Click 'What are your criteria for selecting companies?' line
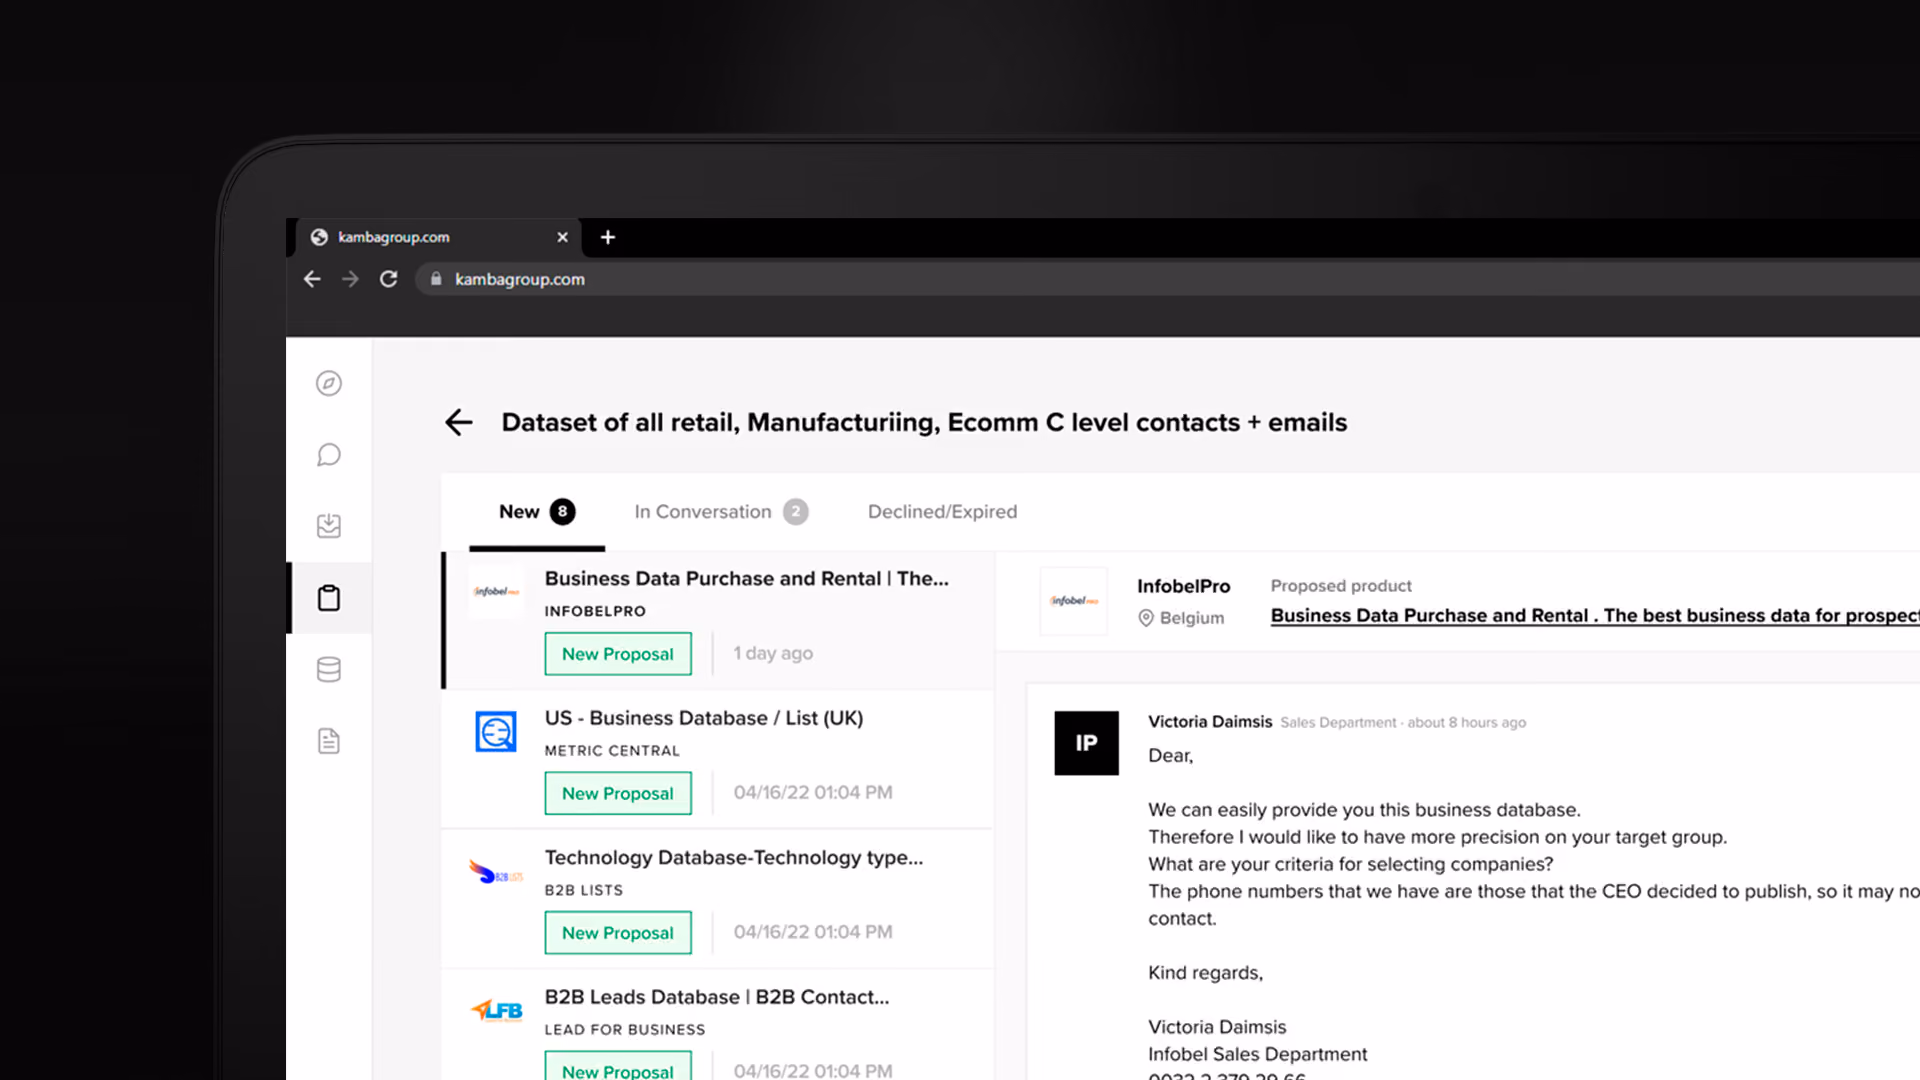This screenshot has width=1920, height=1080. tap(1350, 864)
